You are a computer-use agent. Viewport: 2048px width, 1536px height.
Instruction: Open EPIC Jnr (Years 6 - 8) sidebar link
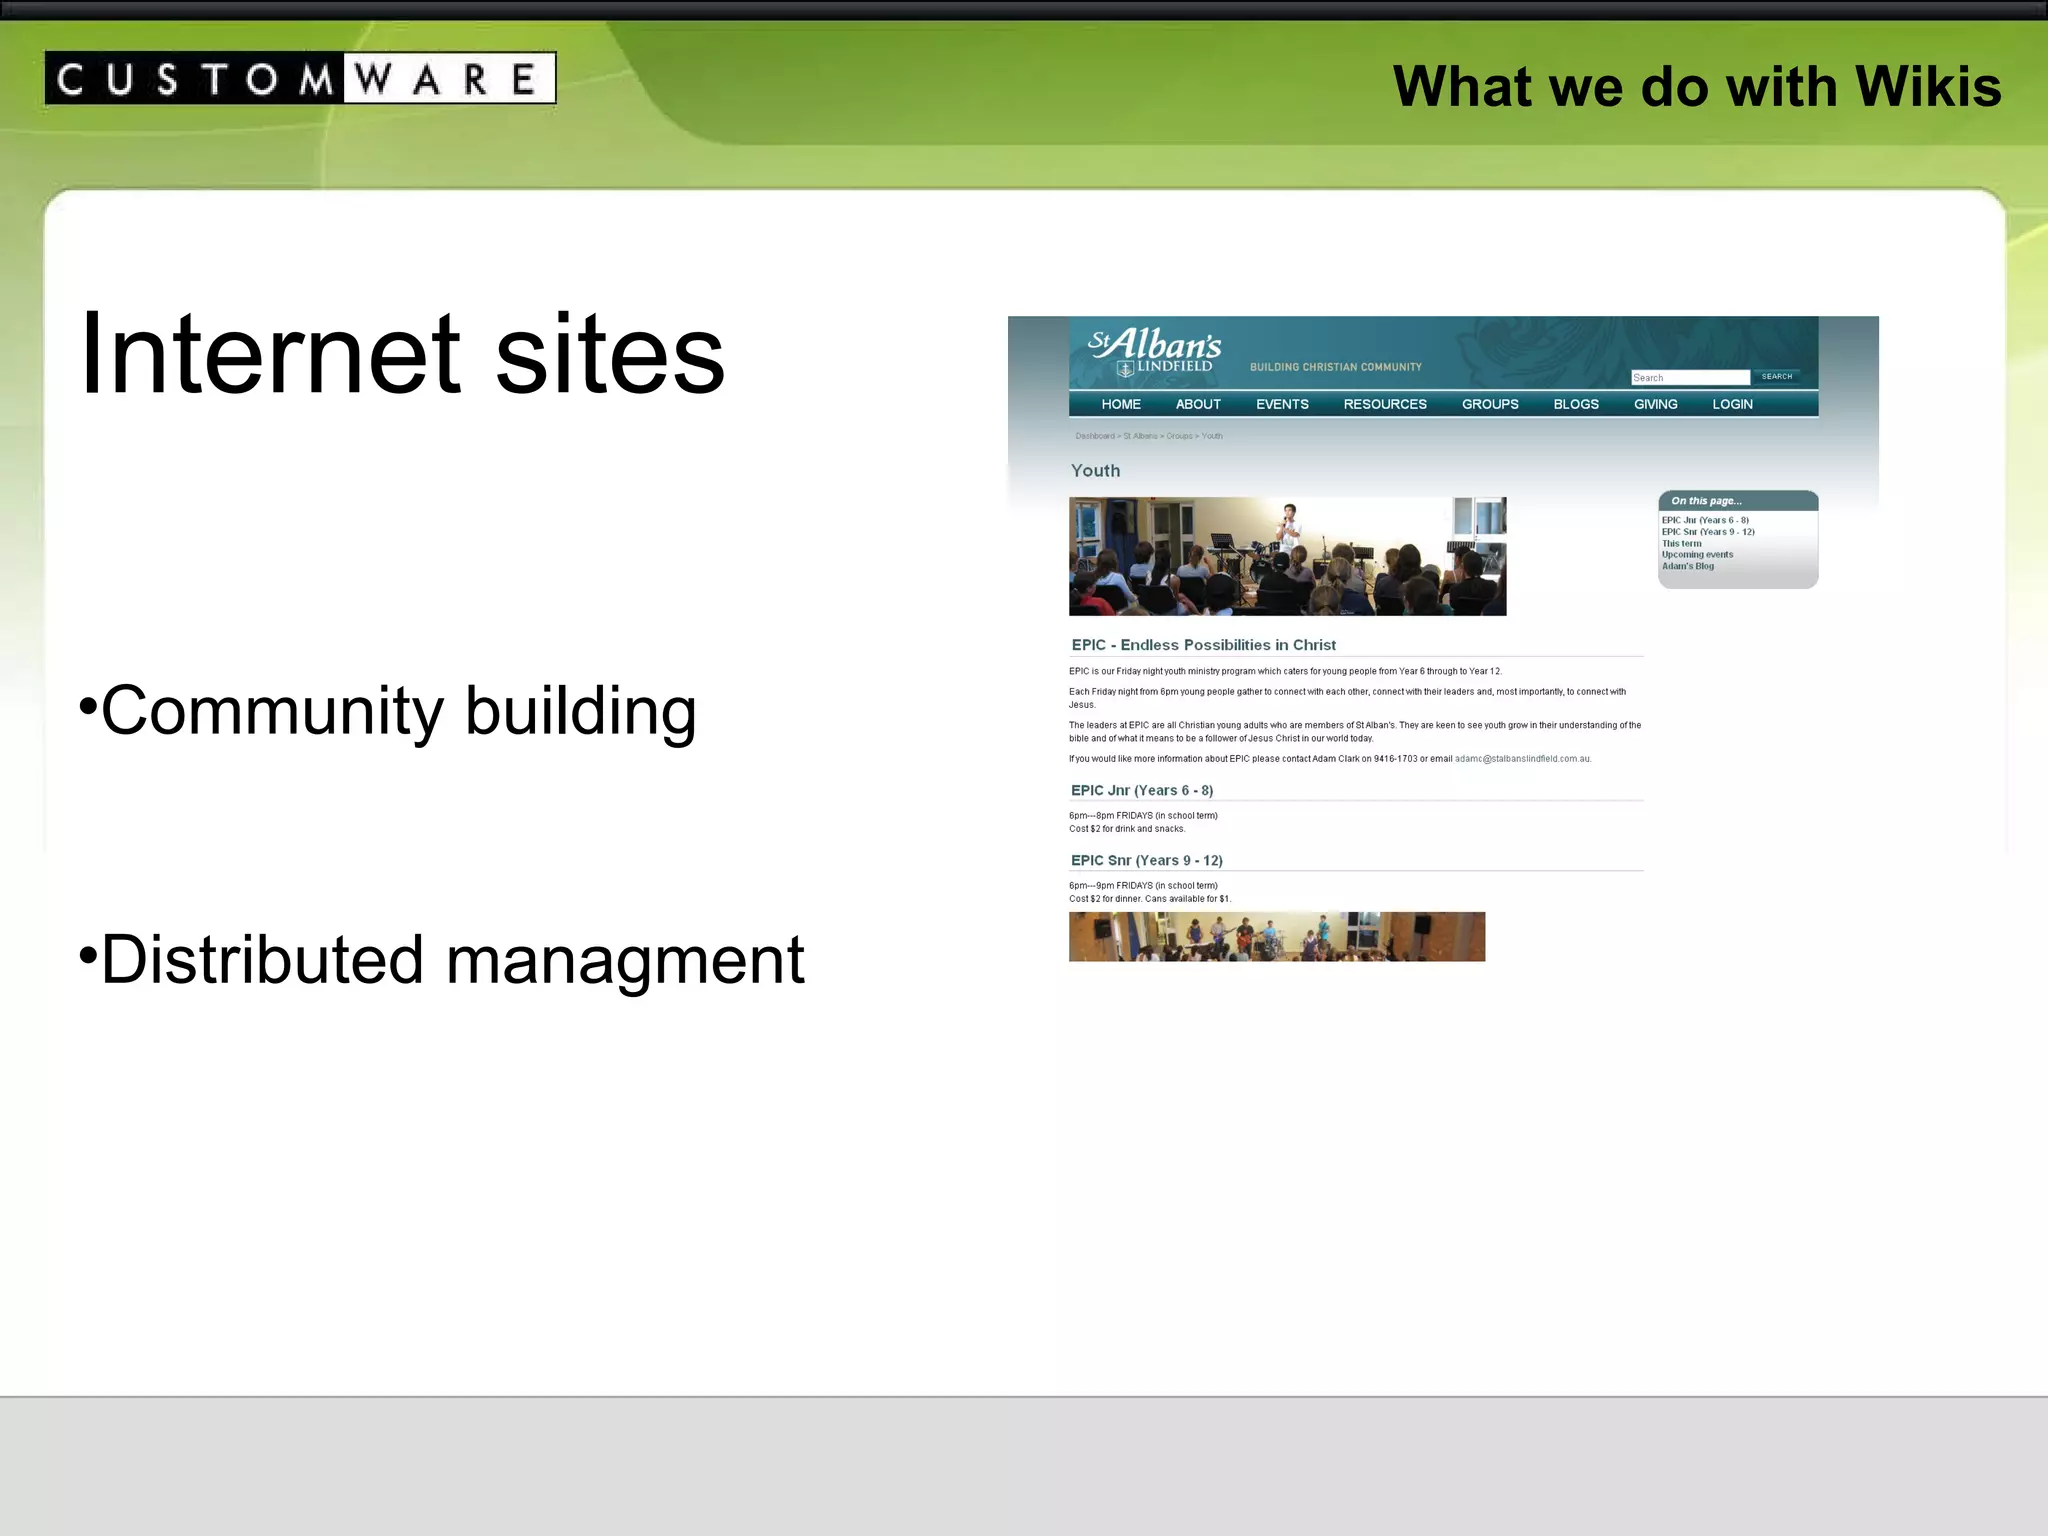coord(1705,520)
